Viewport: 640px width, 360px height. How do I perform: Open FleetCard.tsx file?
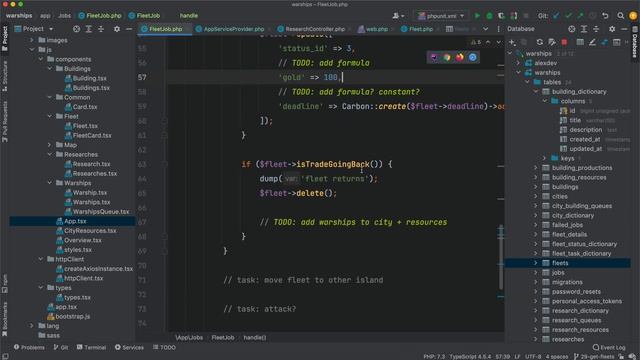point(92,135)
